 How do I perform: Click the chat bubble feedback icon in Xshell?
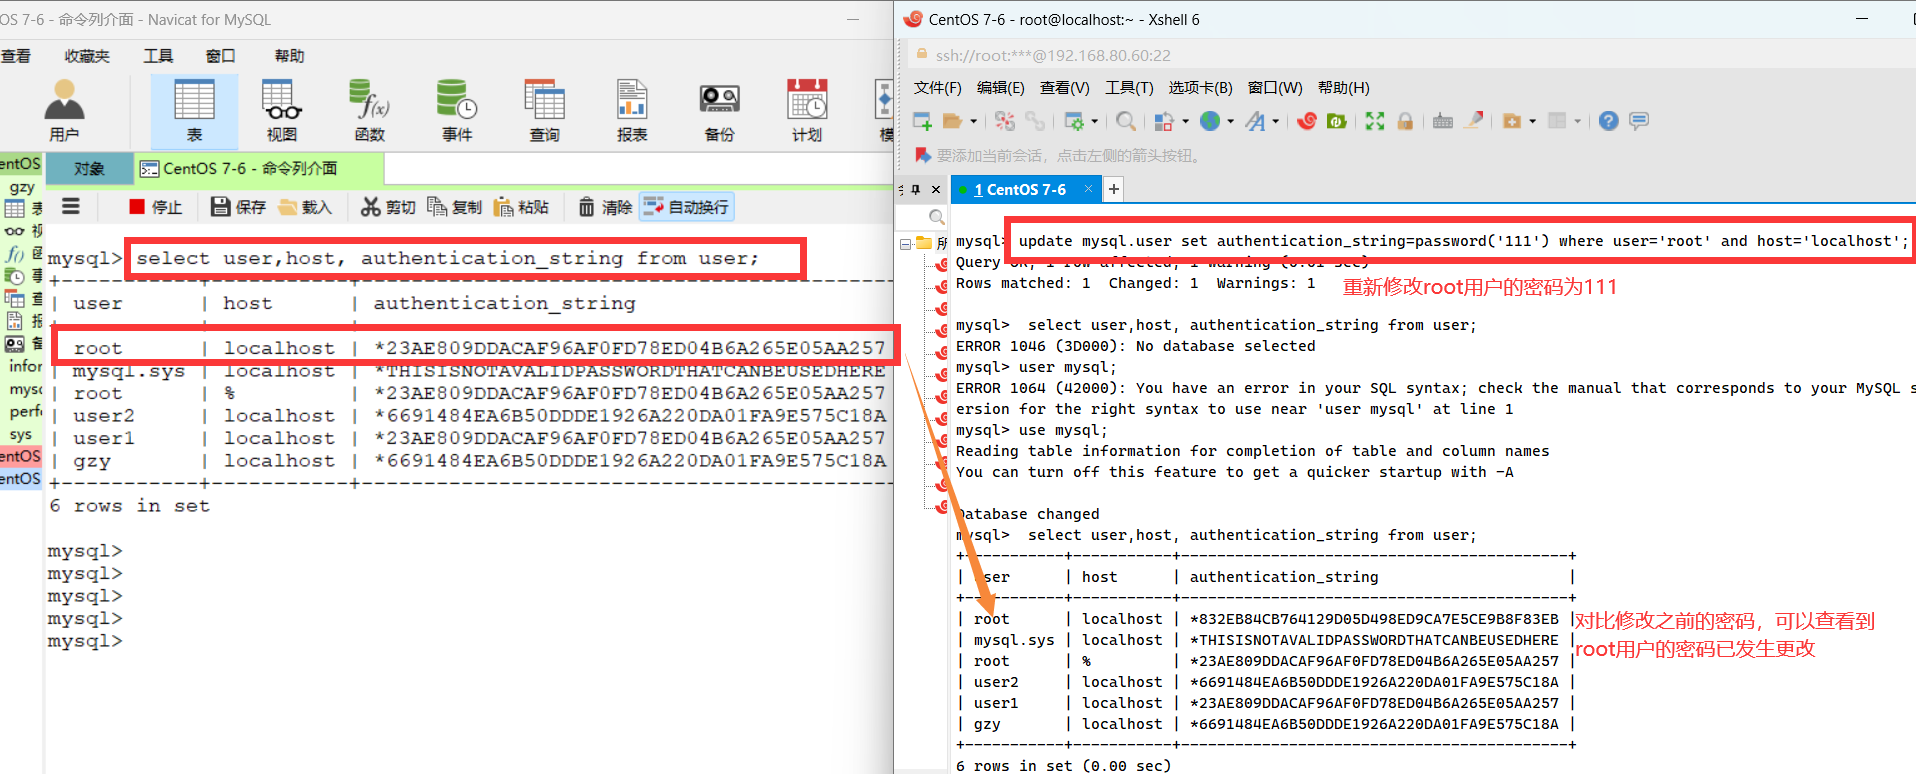point(1638,121)
